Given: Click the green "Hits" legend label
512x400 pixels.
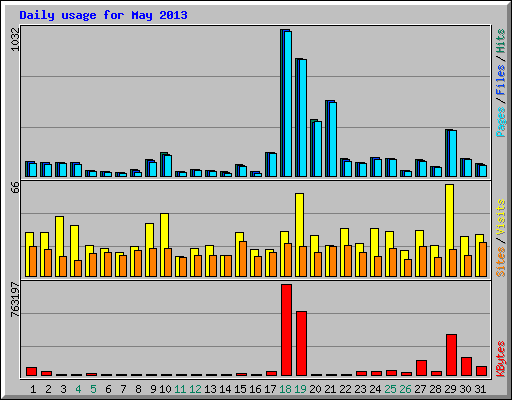Looking at the screenshot, I should coord(501,41).
